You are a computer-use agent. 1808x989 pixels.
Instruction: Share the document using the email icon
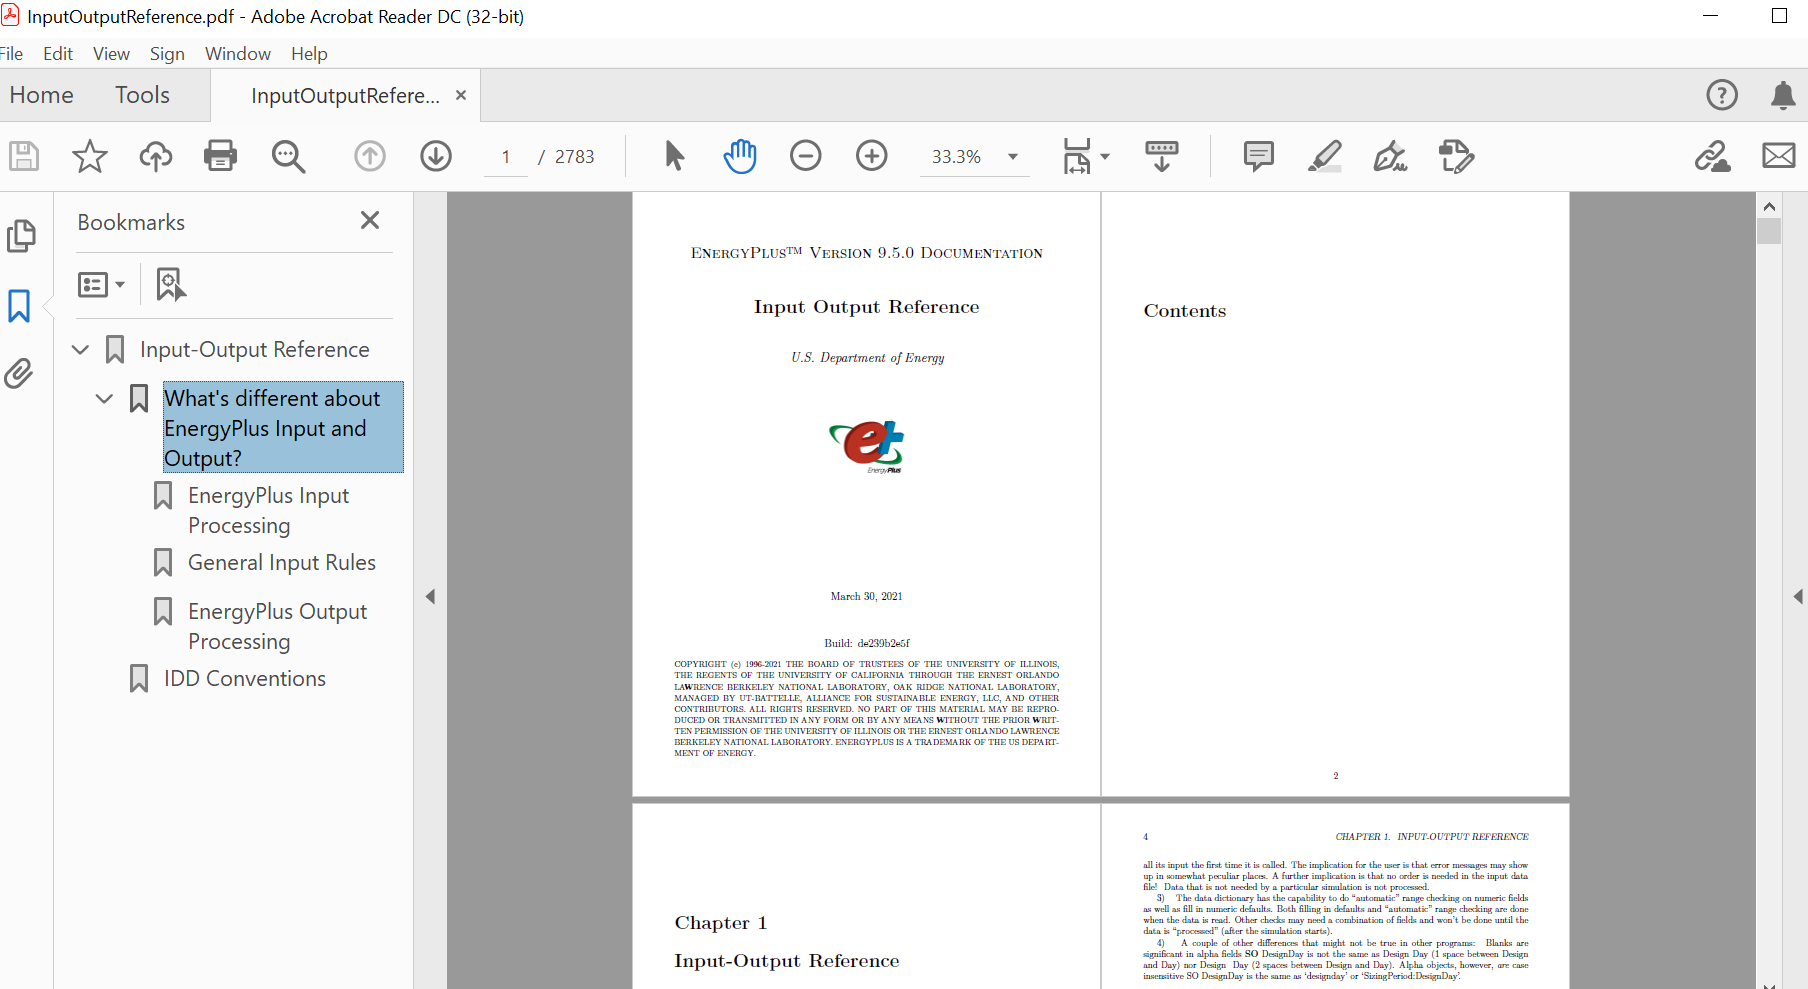(x=1780, y=156)
